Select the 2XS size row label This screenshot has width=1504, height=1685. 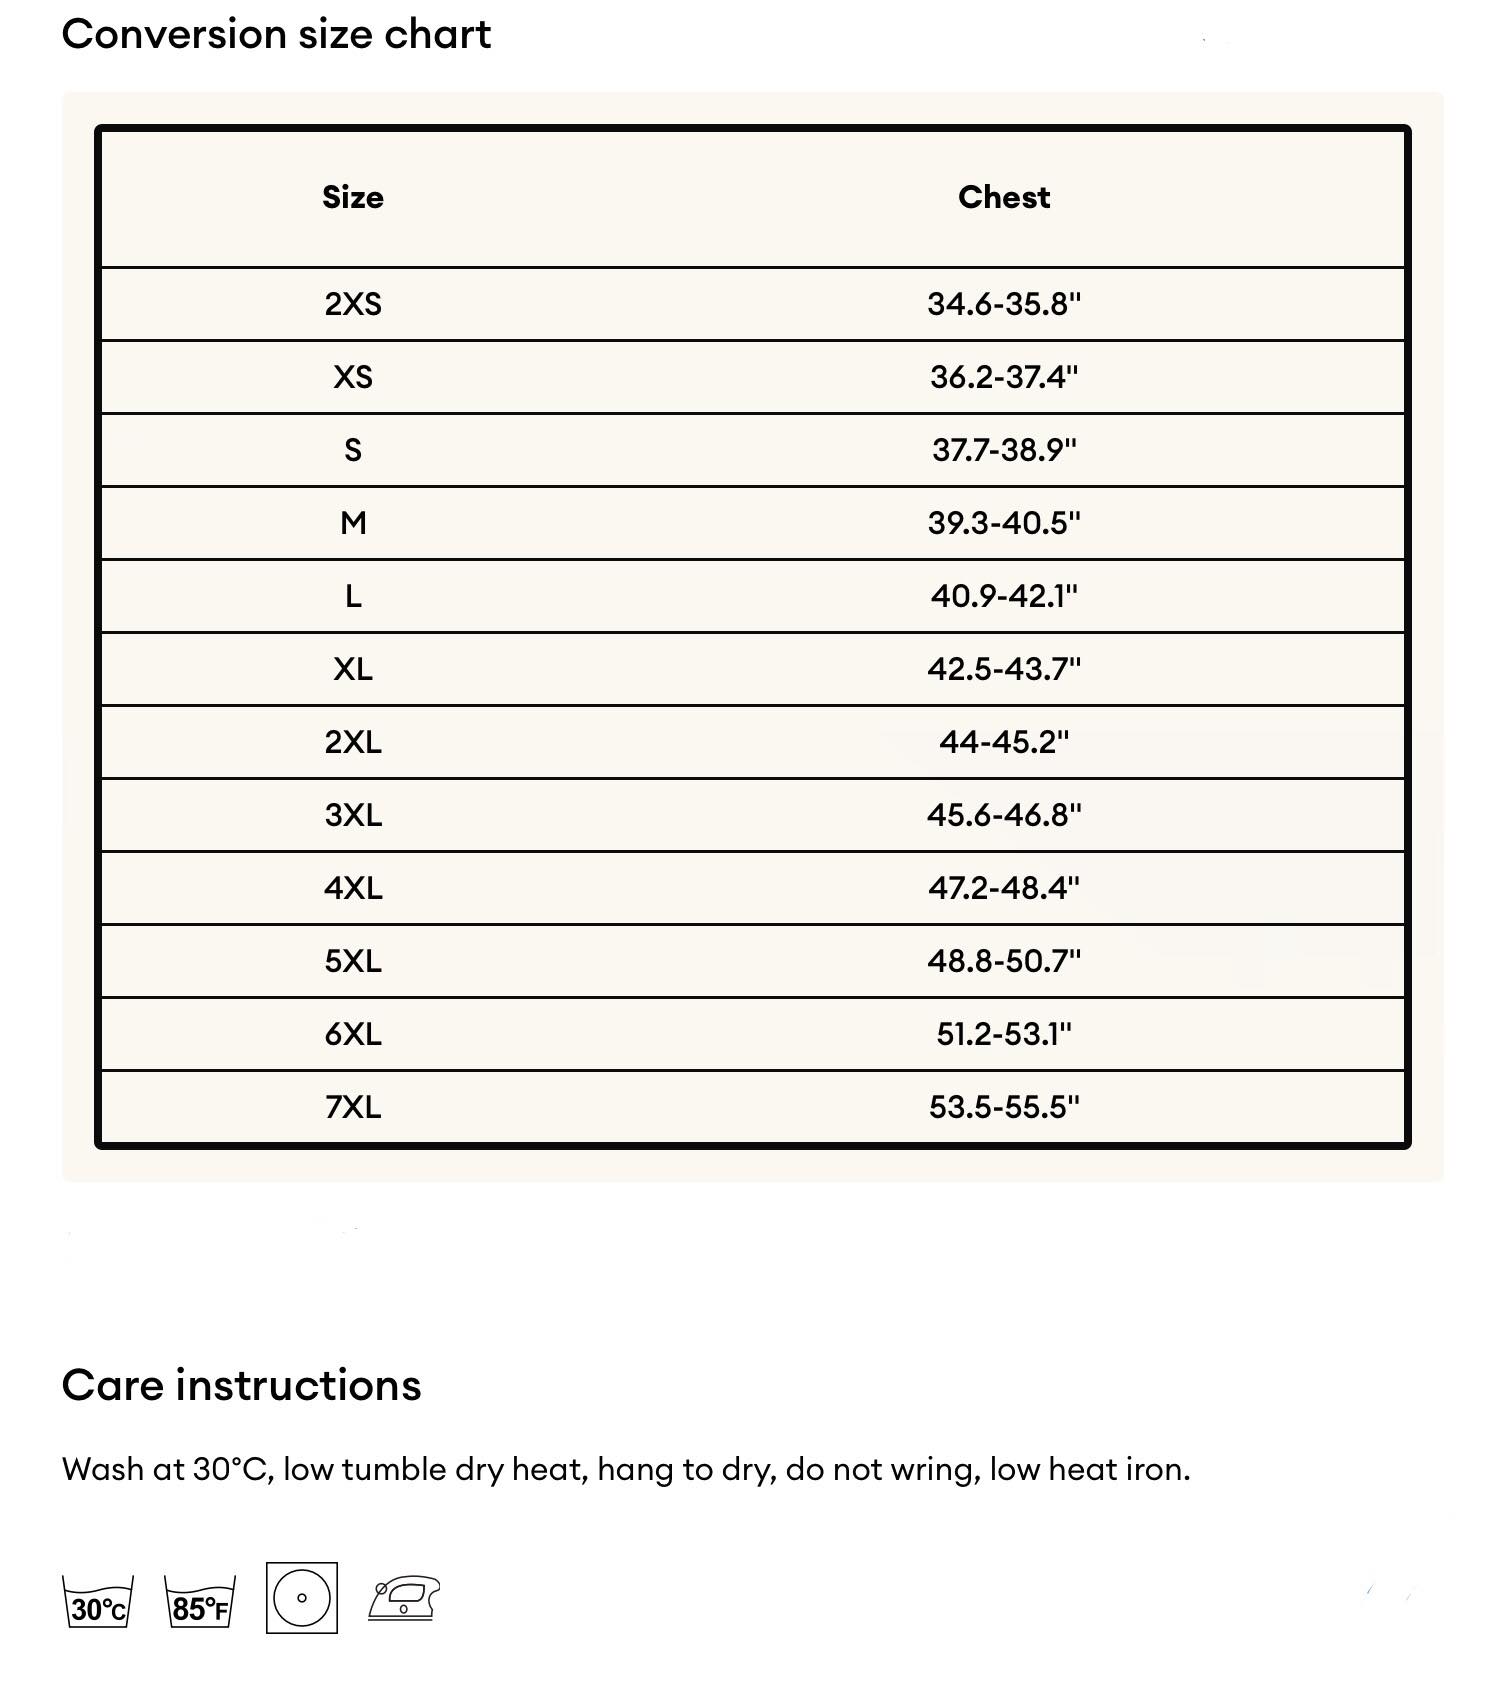(x=353, y=304)
